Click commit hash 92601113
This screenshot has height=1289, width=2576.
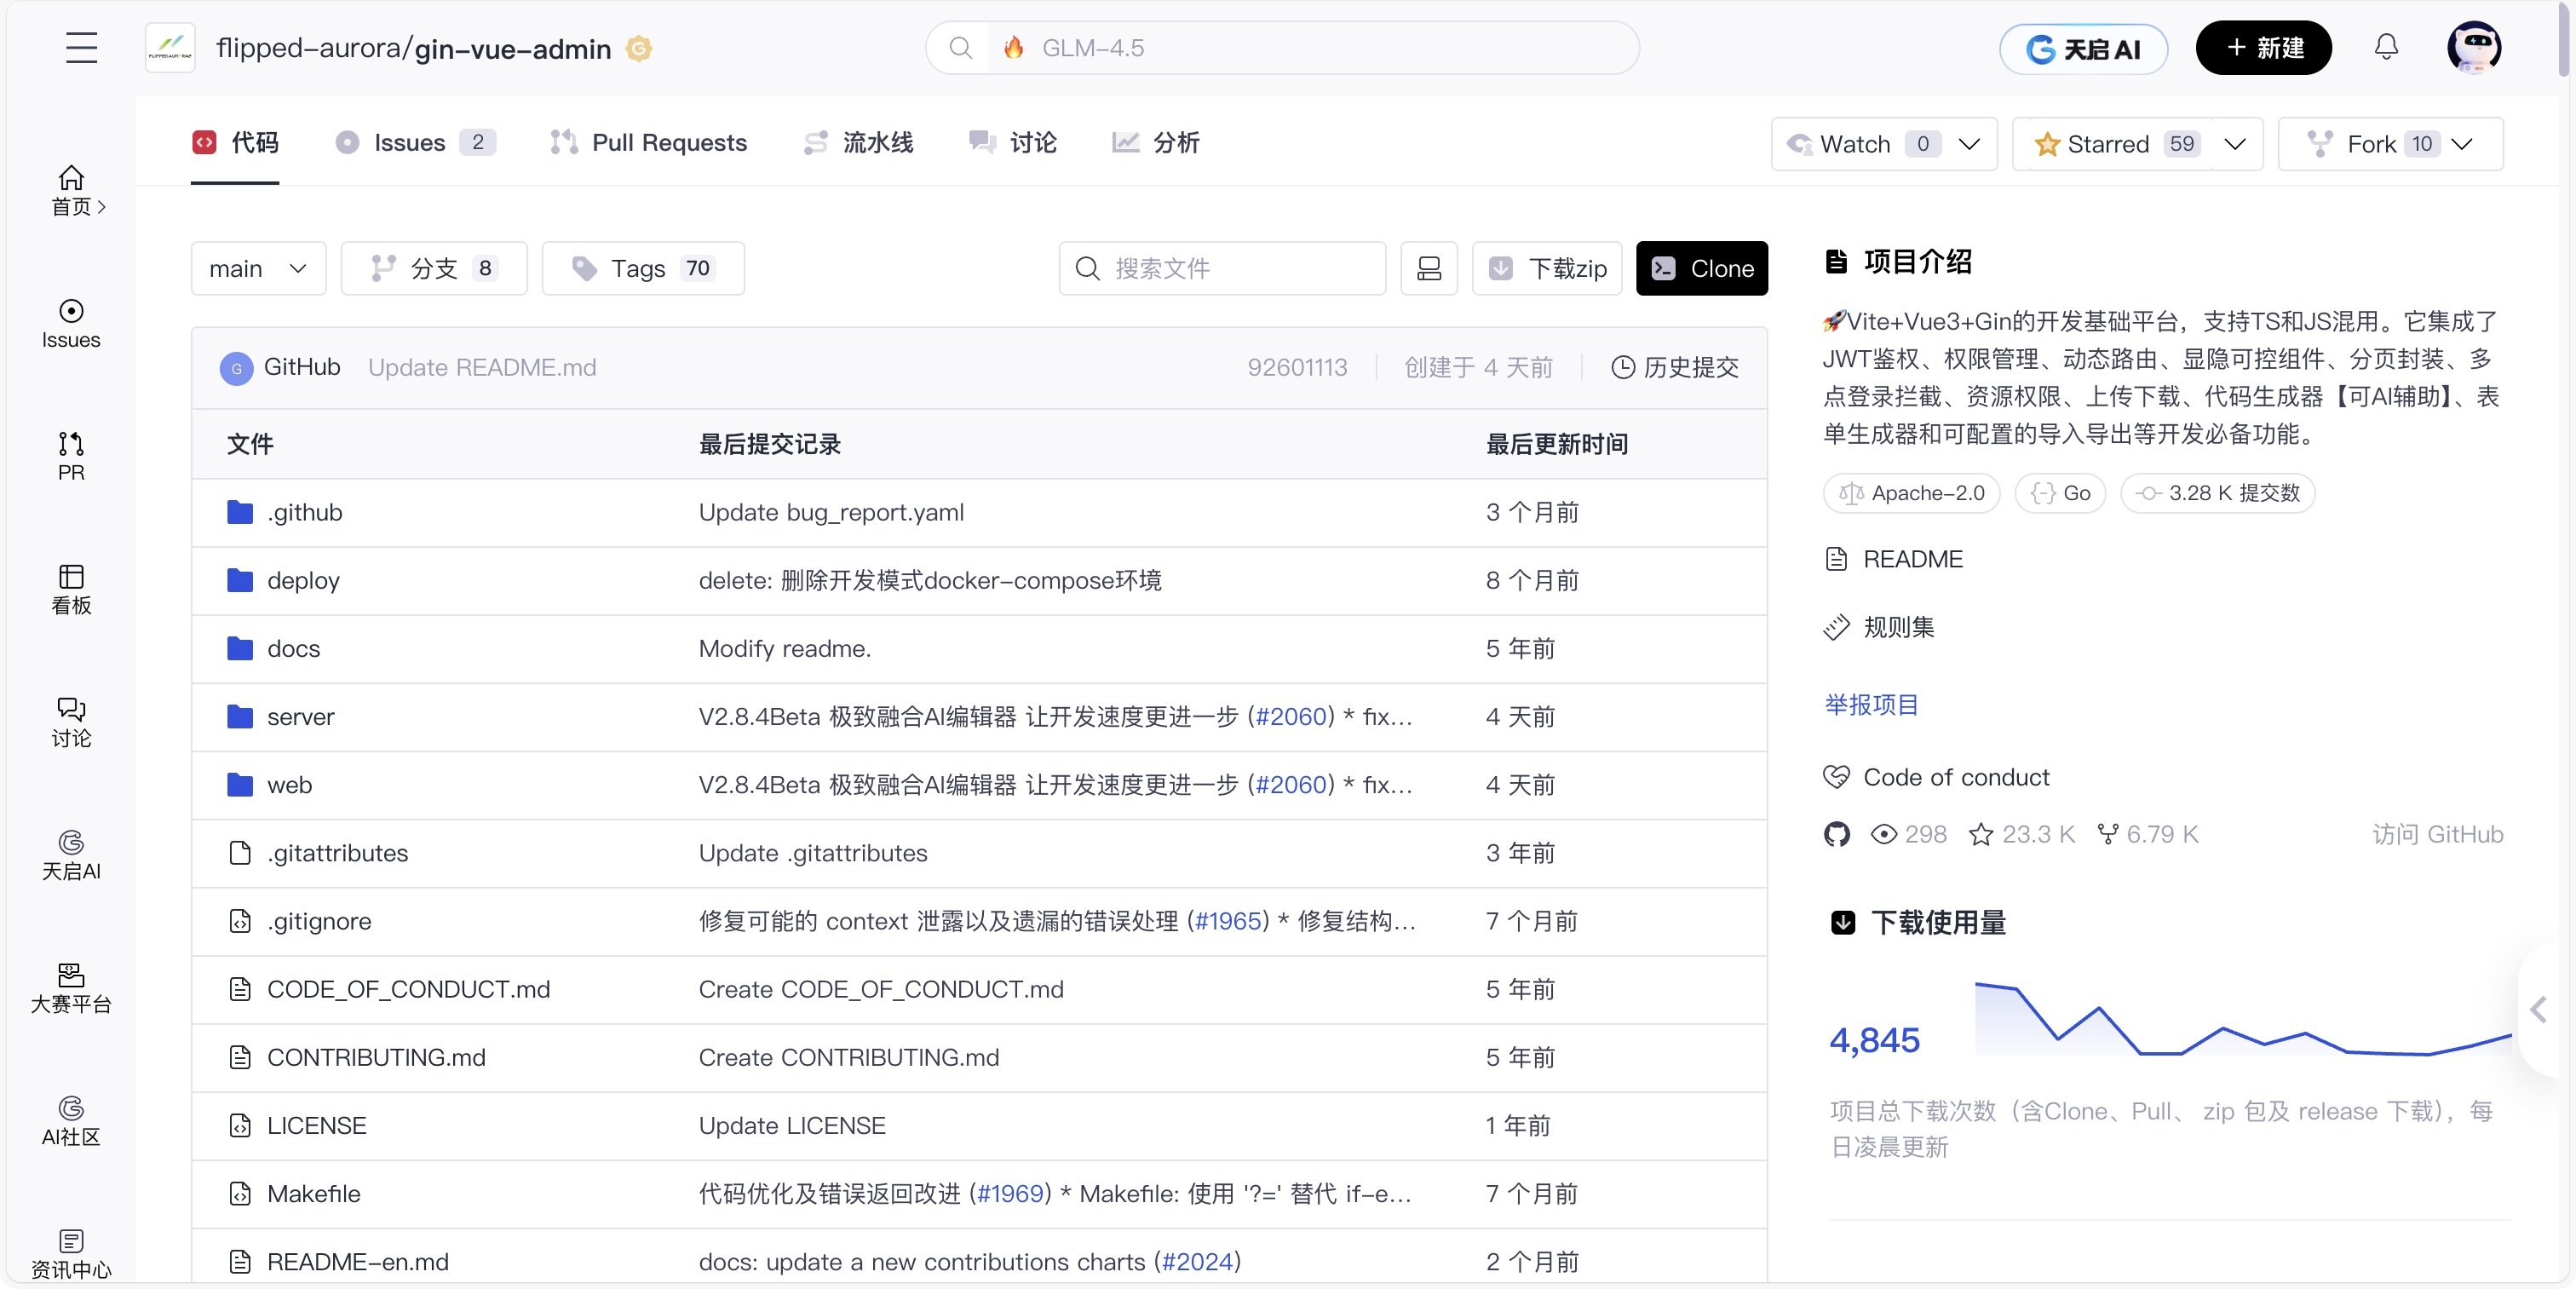(x=1297, y=367)
